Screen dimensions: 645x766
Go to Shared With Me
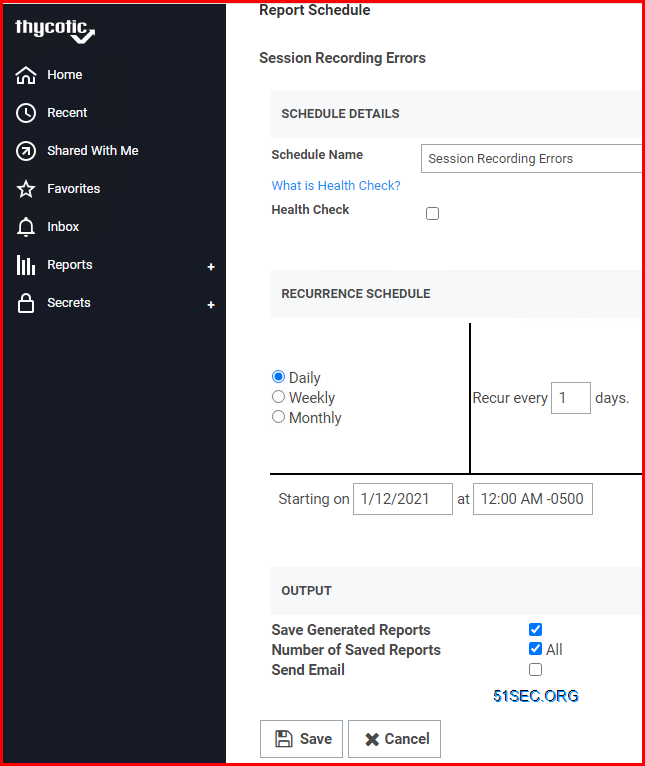[93, 151]
